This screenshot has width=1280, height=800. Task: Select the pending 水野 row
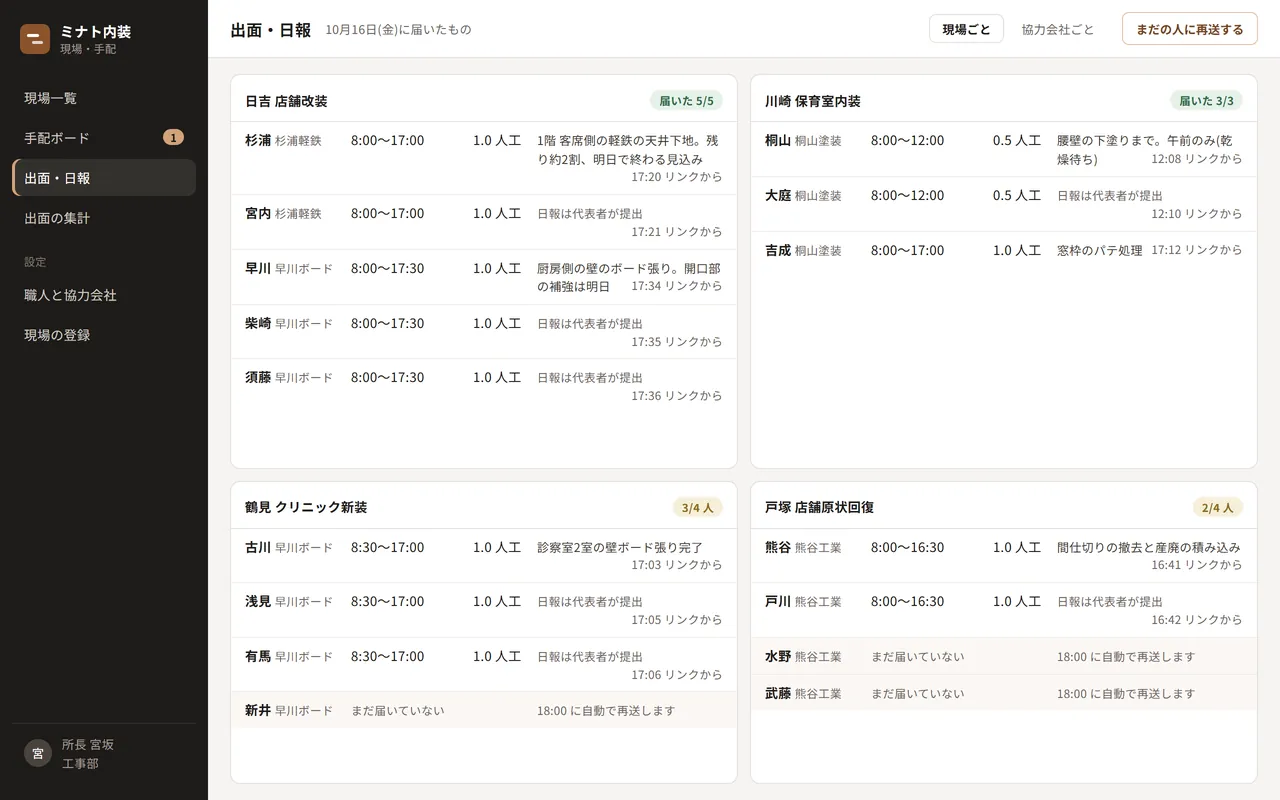1004,656
